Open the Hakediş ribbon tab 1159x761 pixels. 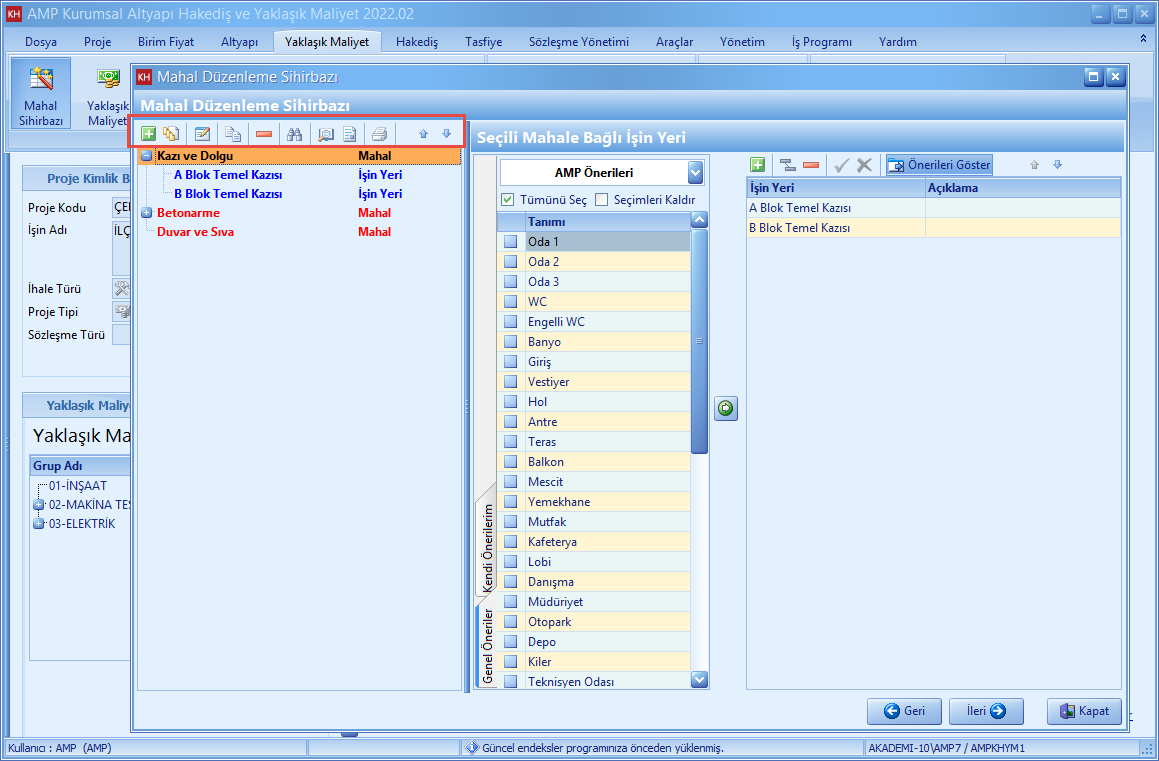click(x=416, y=42)
